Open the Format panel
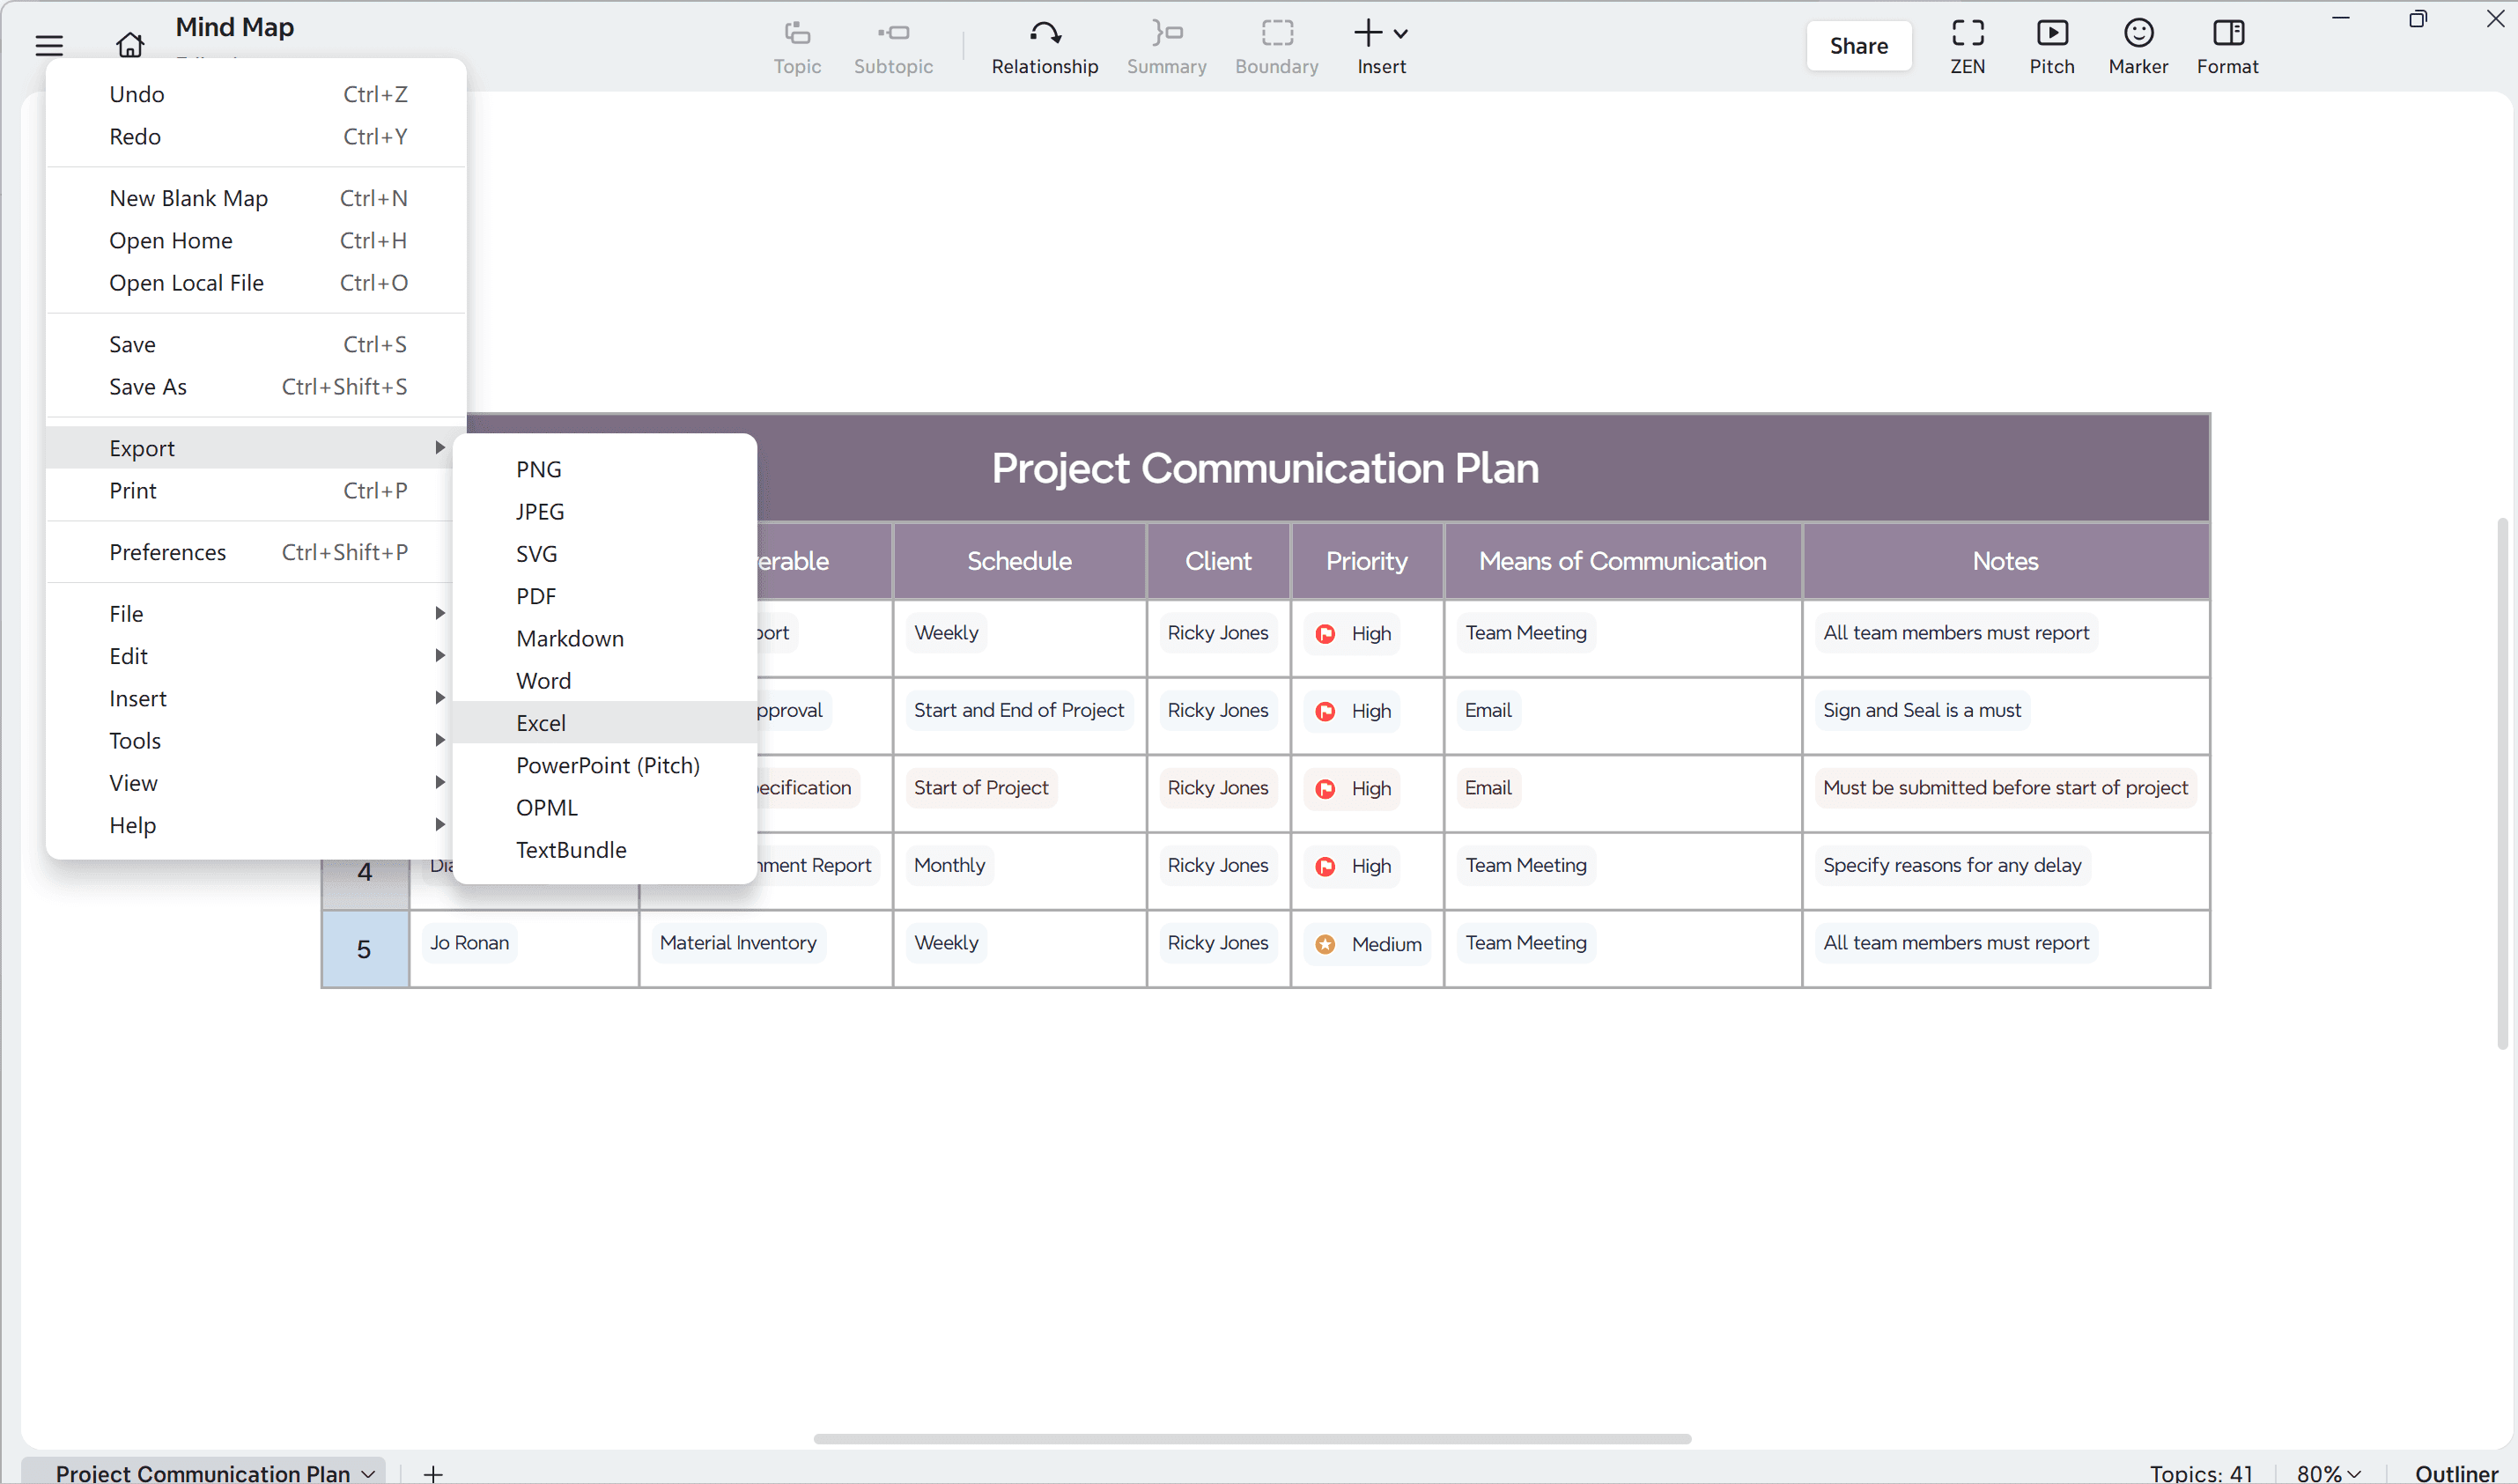This screenshot has width=2518, height=1484. click(x=2227, y=45)
